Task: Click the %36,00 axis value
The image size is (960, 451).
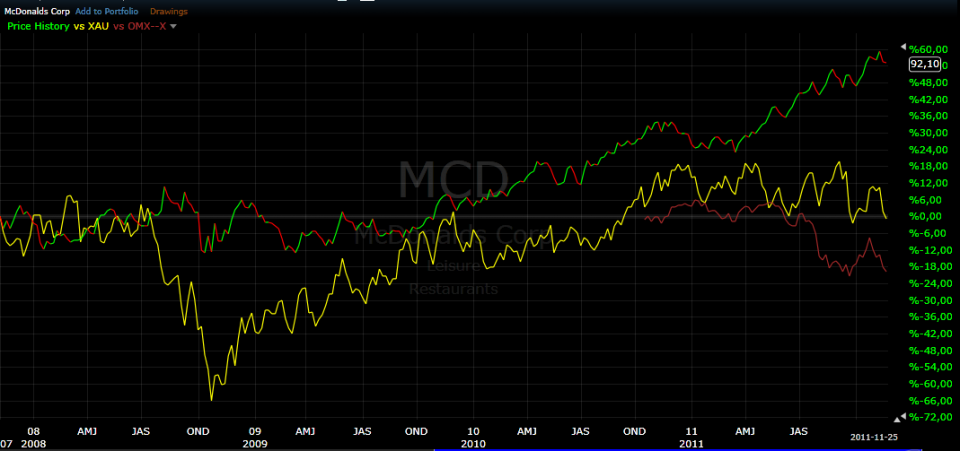Action: click(930, 116)
